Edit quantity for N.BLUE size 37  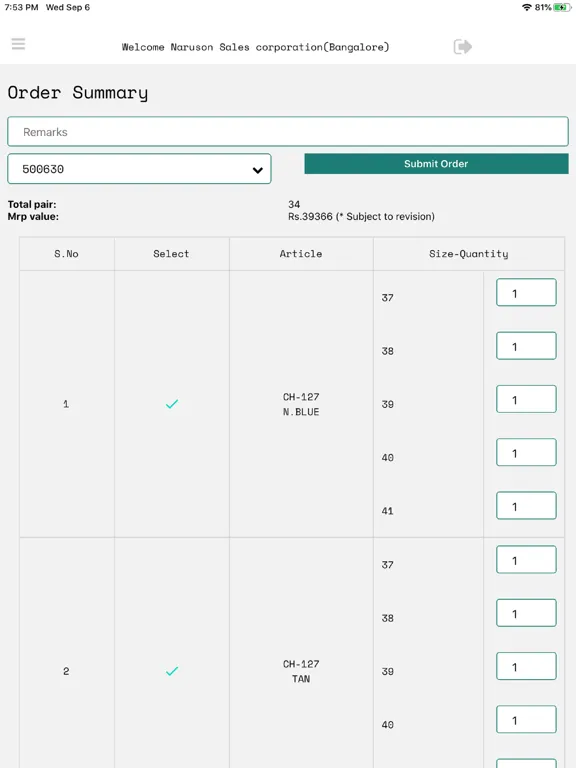pyautogui.click(x=526, y=293)
